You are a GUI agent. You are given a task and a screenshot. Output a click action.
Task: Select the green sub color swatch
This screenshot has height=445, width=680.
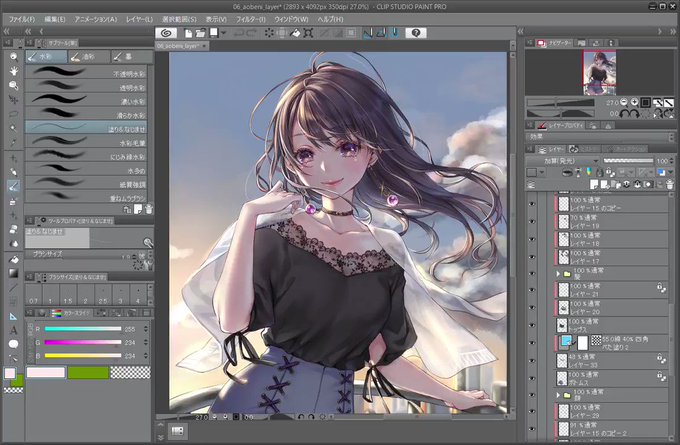click(x=88, y=373)
